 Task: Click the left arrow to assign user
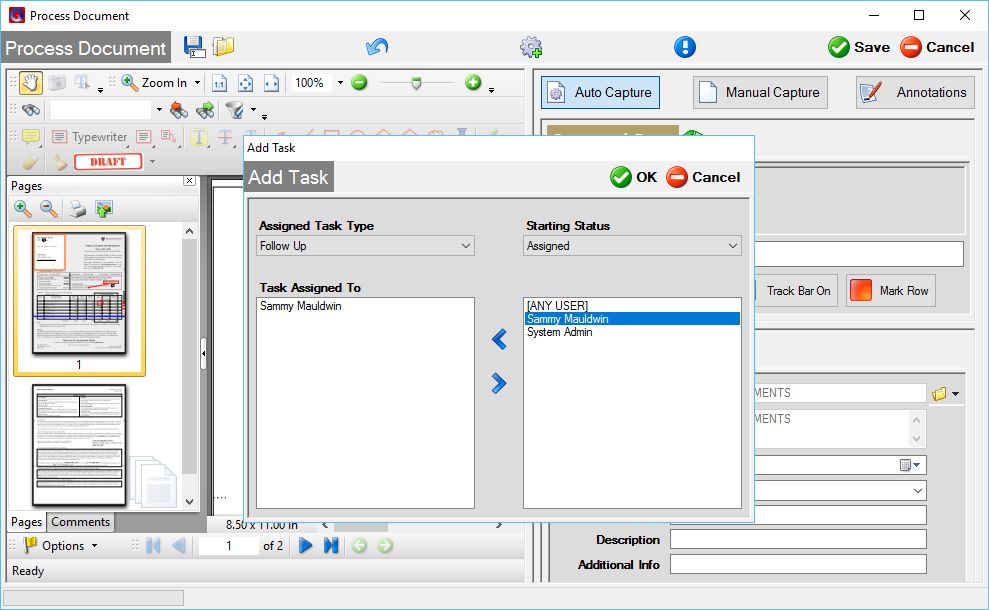point(499,339)
